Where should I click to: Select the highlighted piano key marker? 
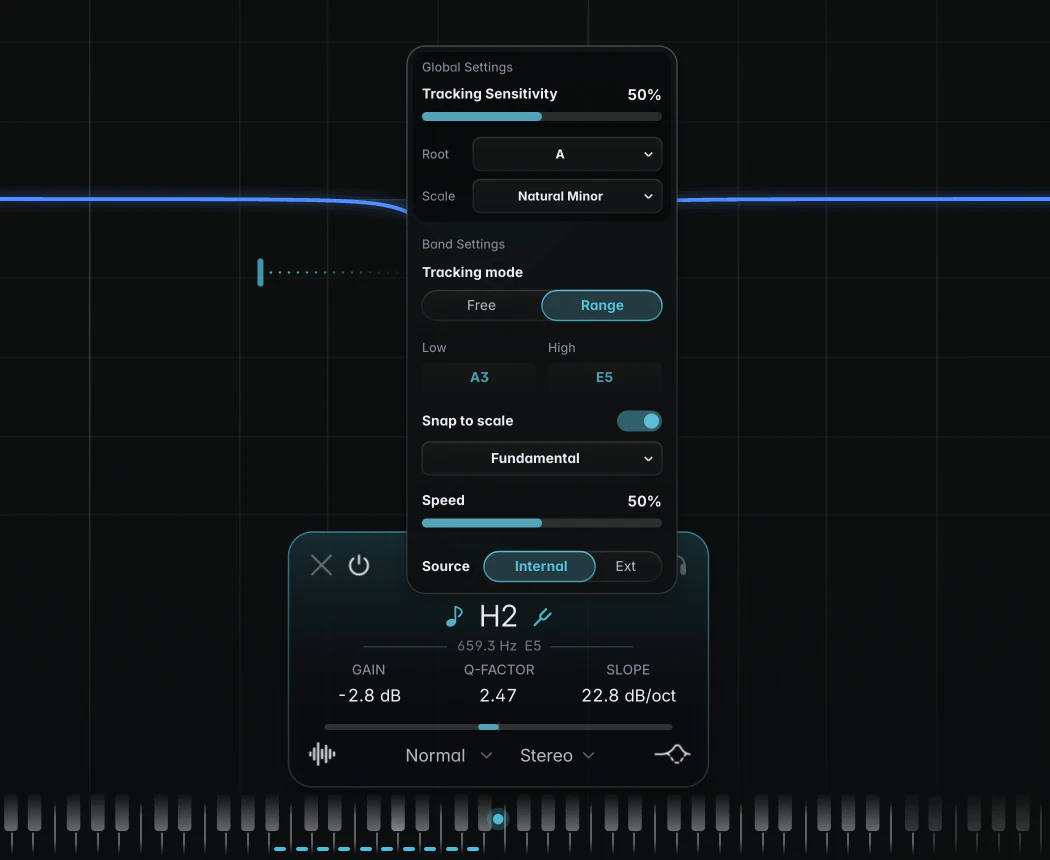(498, 818)
